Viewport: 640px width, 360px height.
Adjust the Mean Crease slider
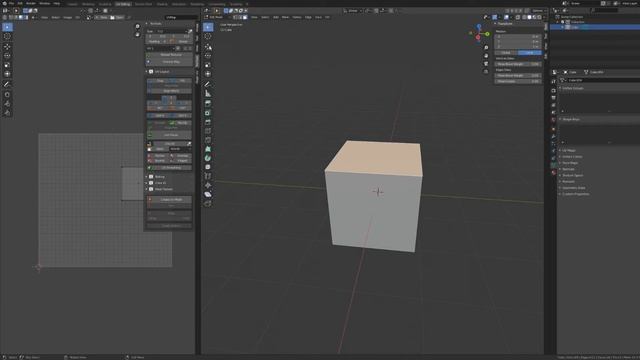518,81
